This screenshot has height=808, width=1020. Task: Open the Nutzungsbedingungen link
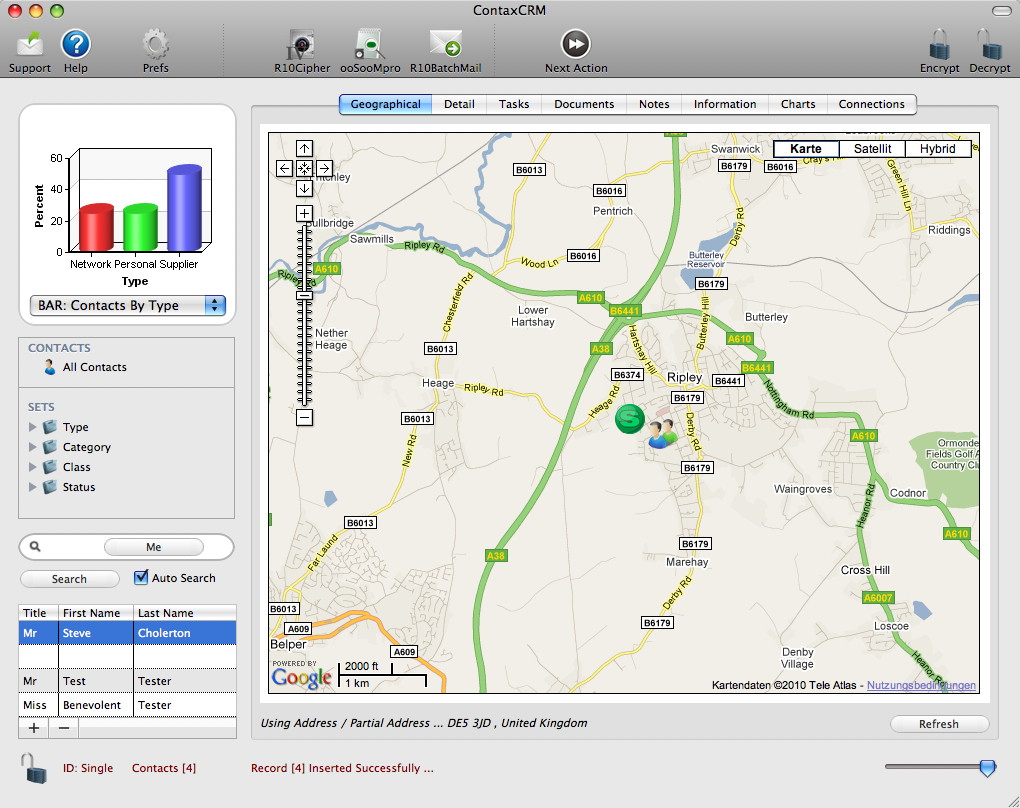pyautogui.click(x=921, y=685)
